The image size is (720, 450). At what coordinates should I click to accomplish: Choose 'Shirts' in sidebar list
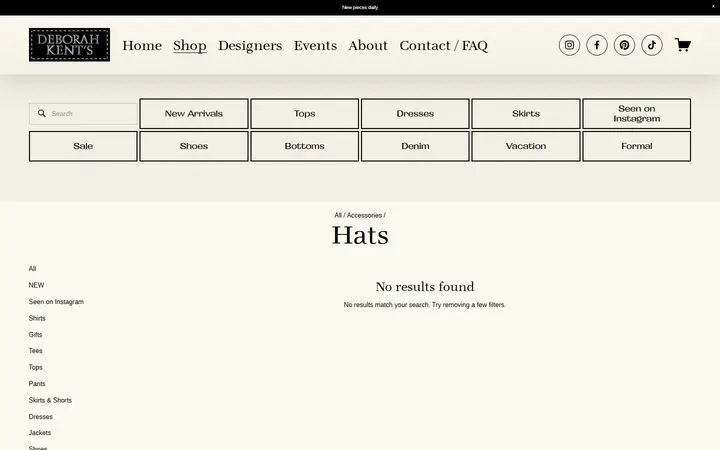37,318
